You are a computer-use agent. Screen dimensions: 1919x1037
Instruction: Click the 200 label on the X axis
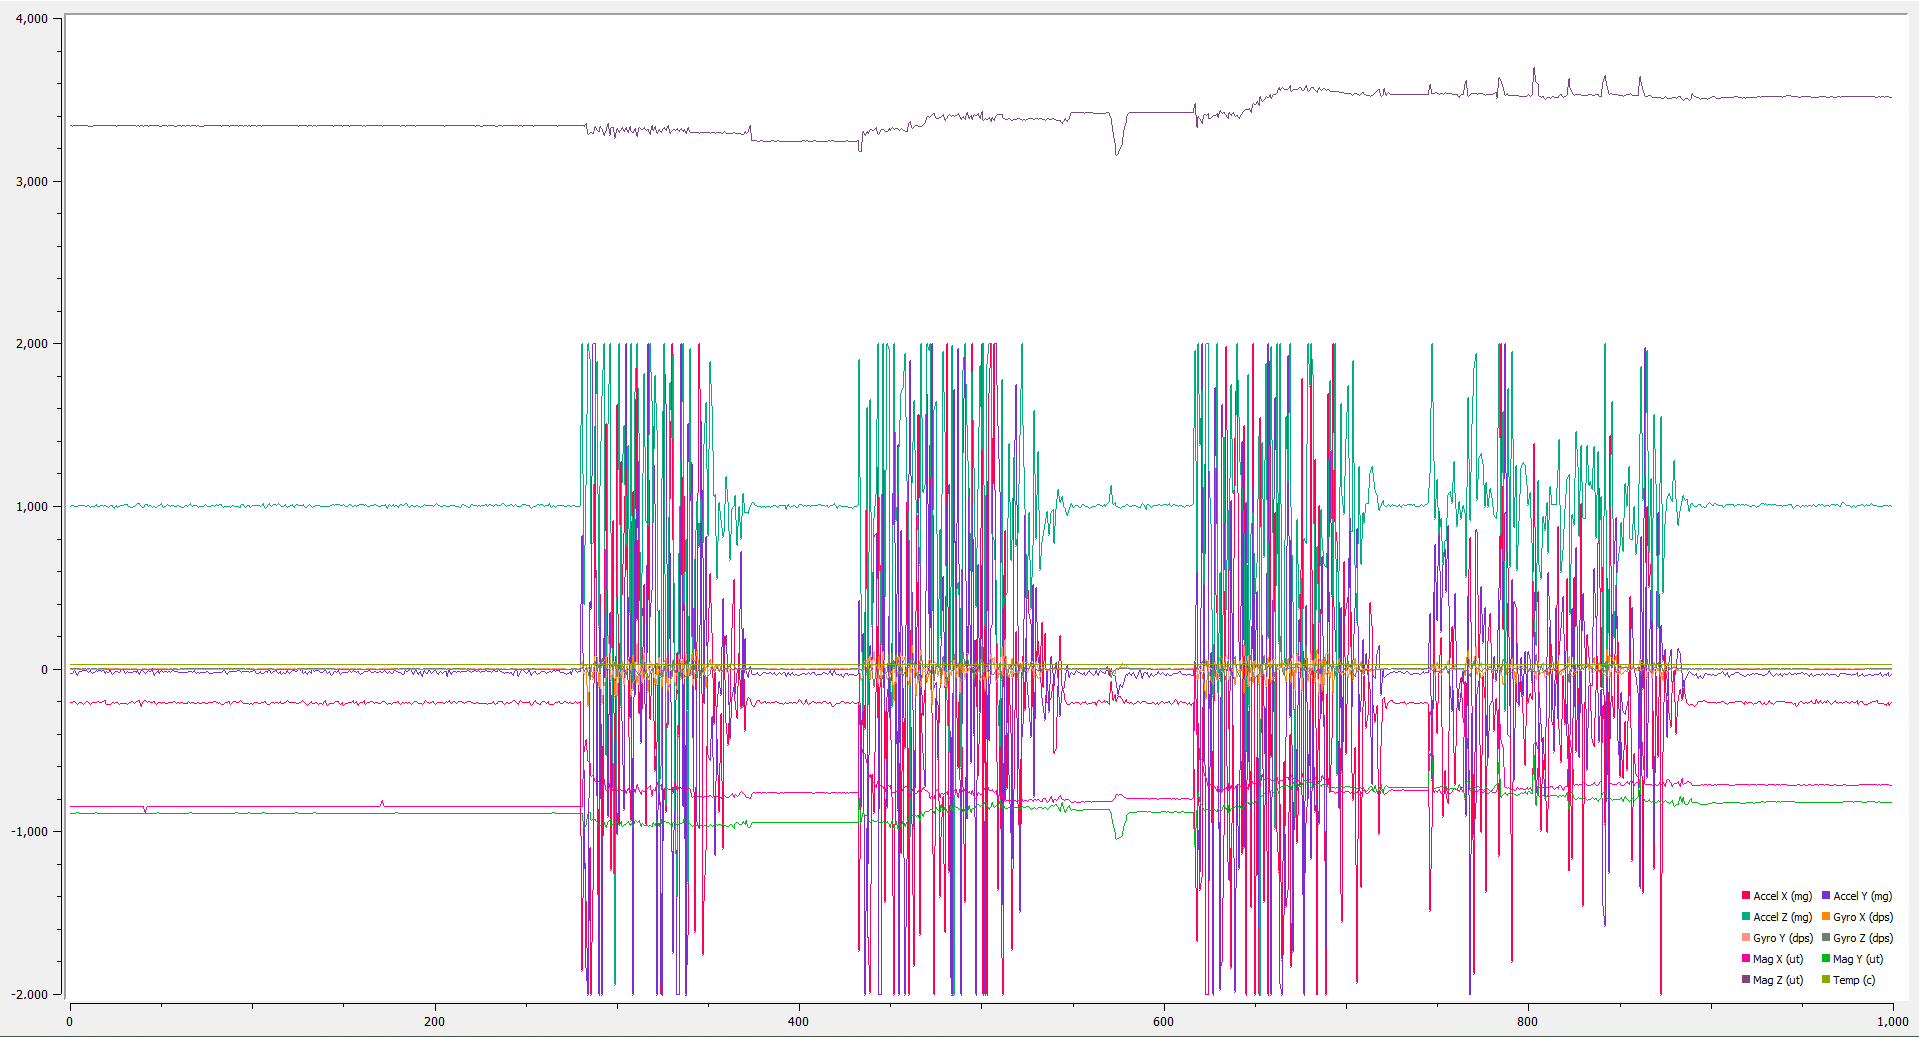click(434, 1021)
